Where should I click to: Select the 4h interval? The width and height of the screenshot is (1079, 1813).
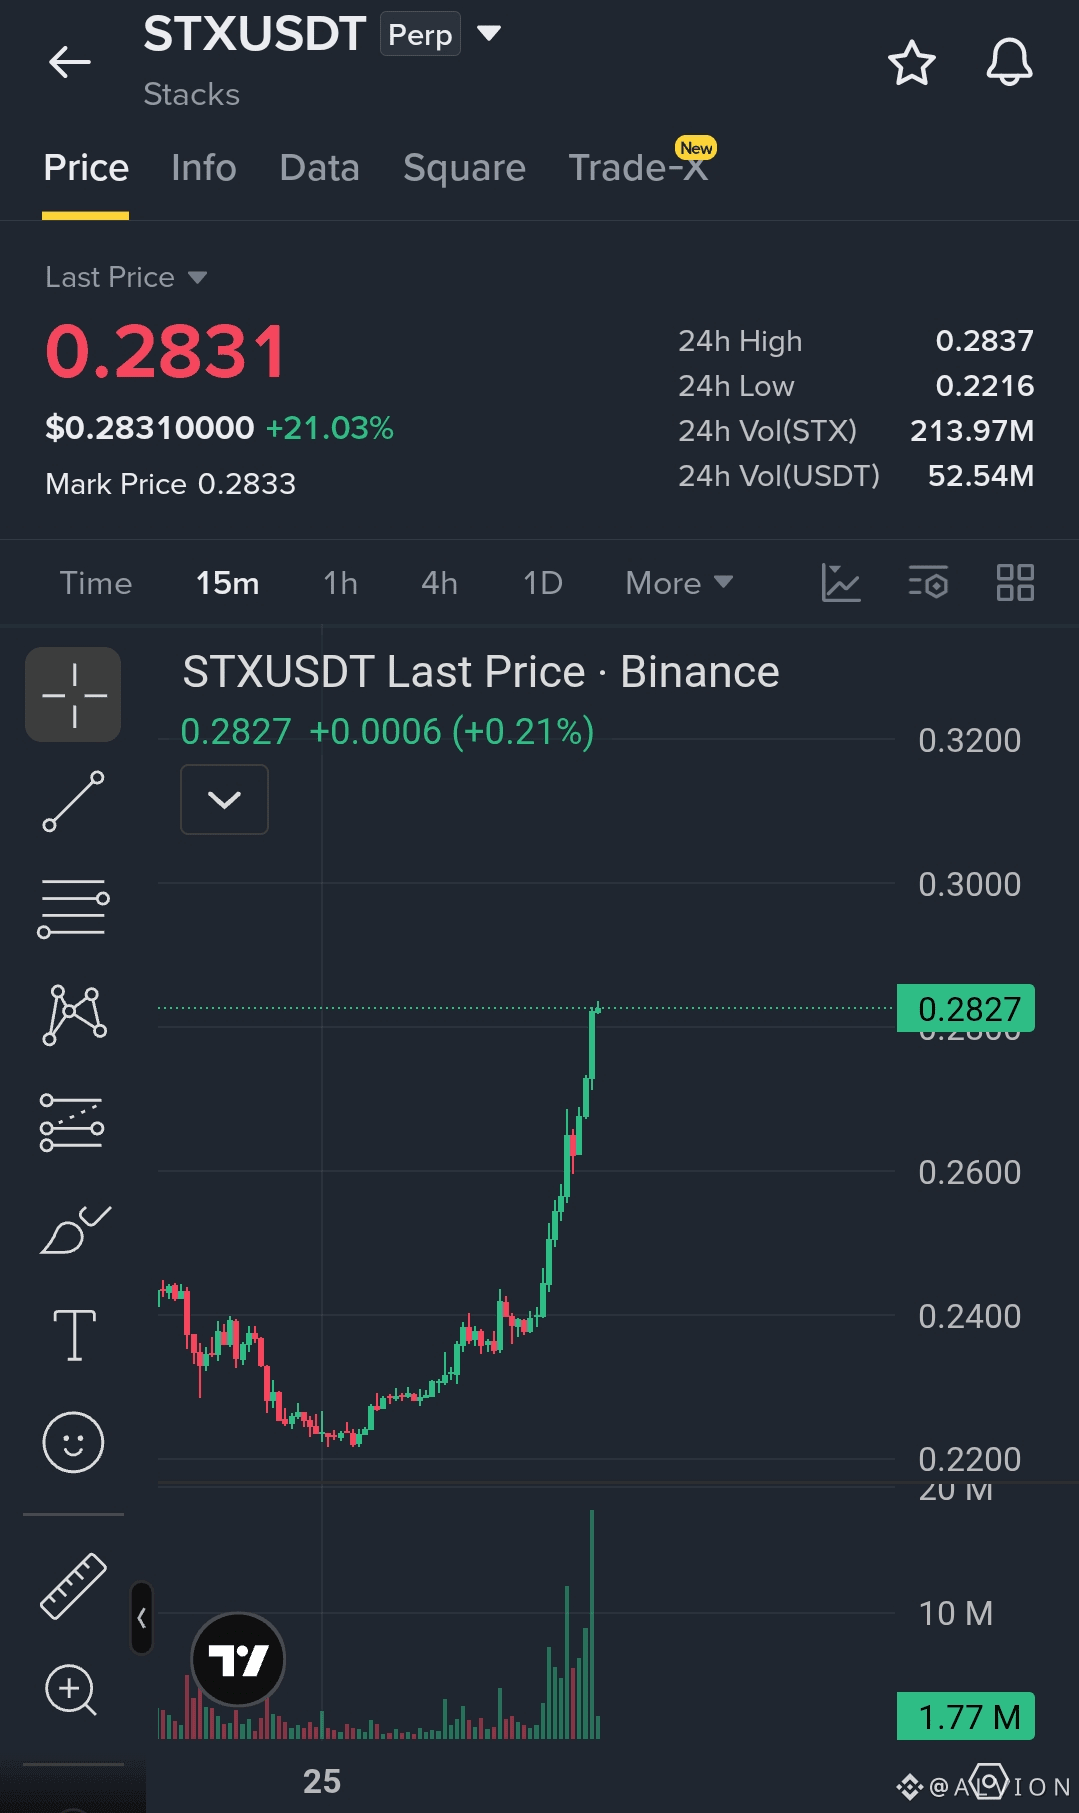439,583
